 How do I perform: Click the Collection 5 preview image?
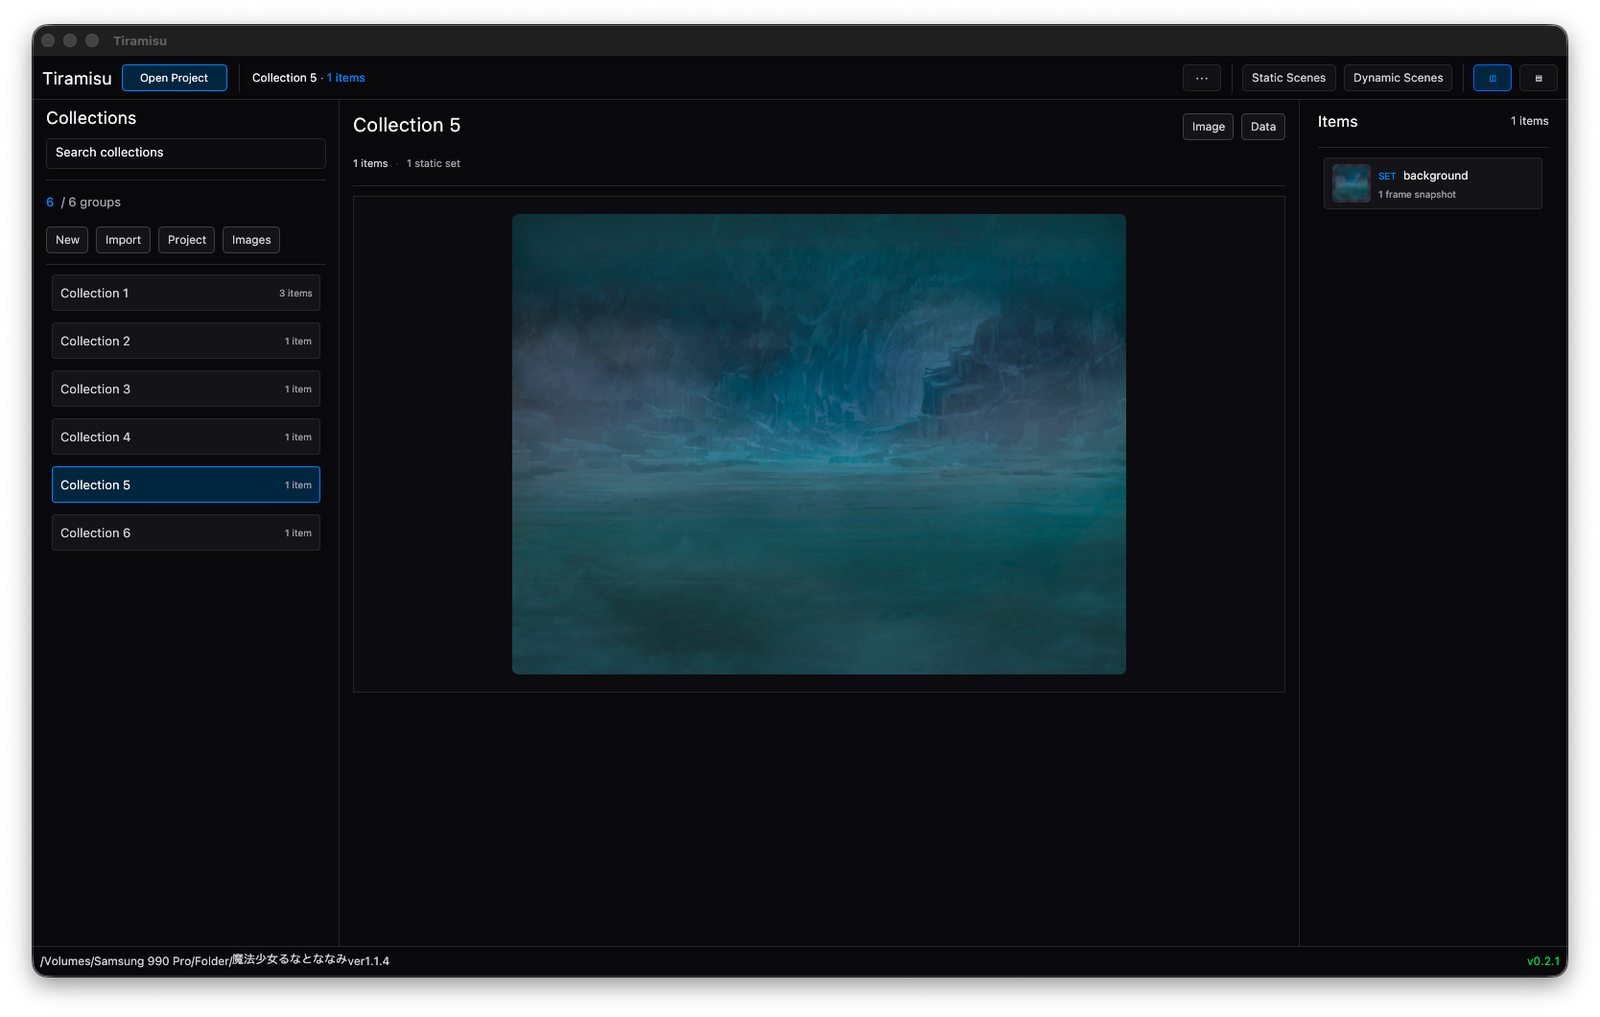pos(818,442)
